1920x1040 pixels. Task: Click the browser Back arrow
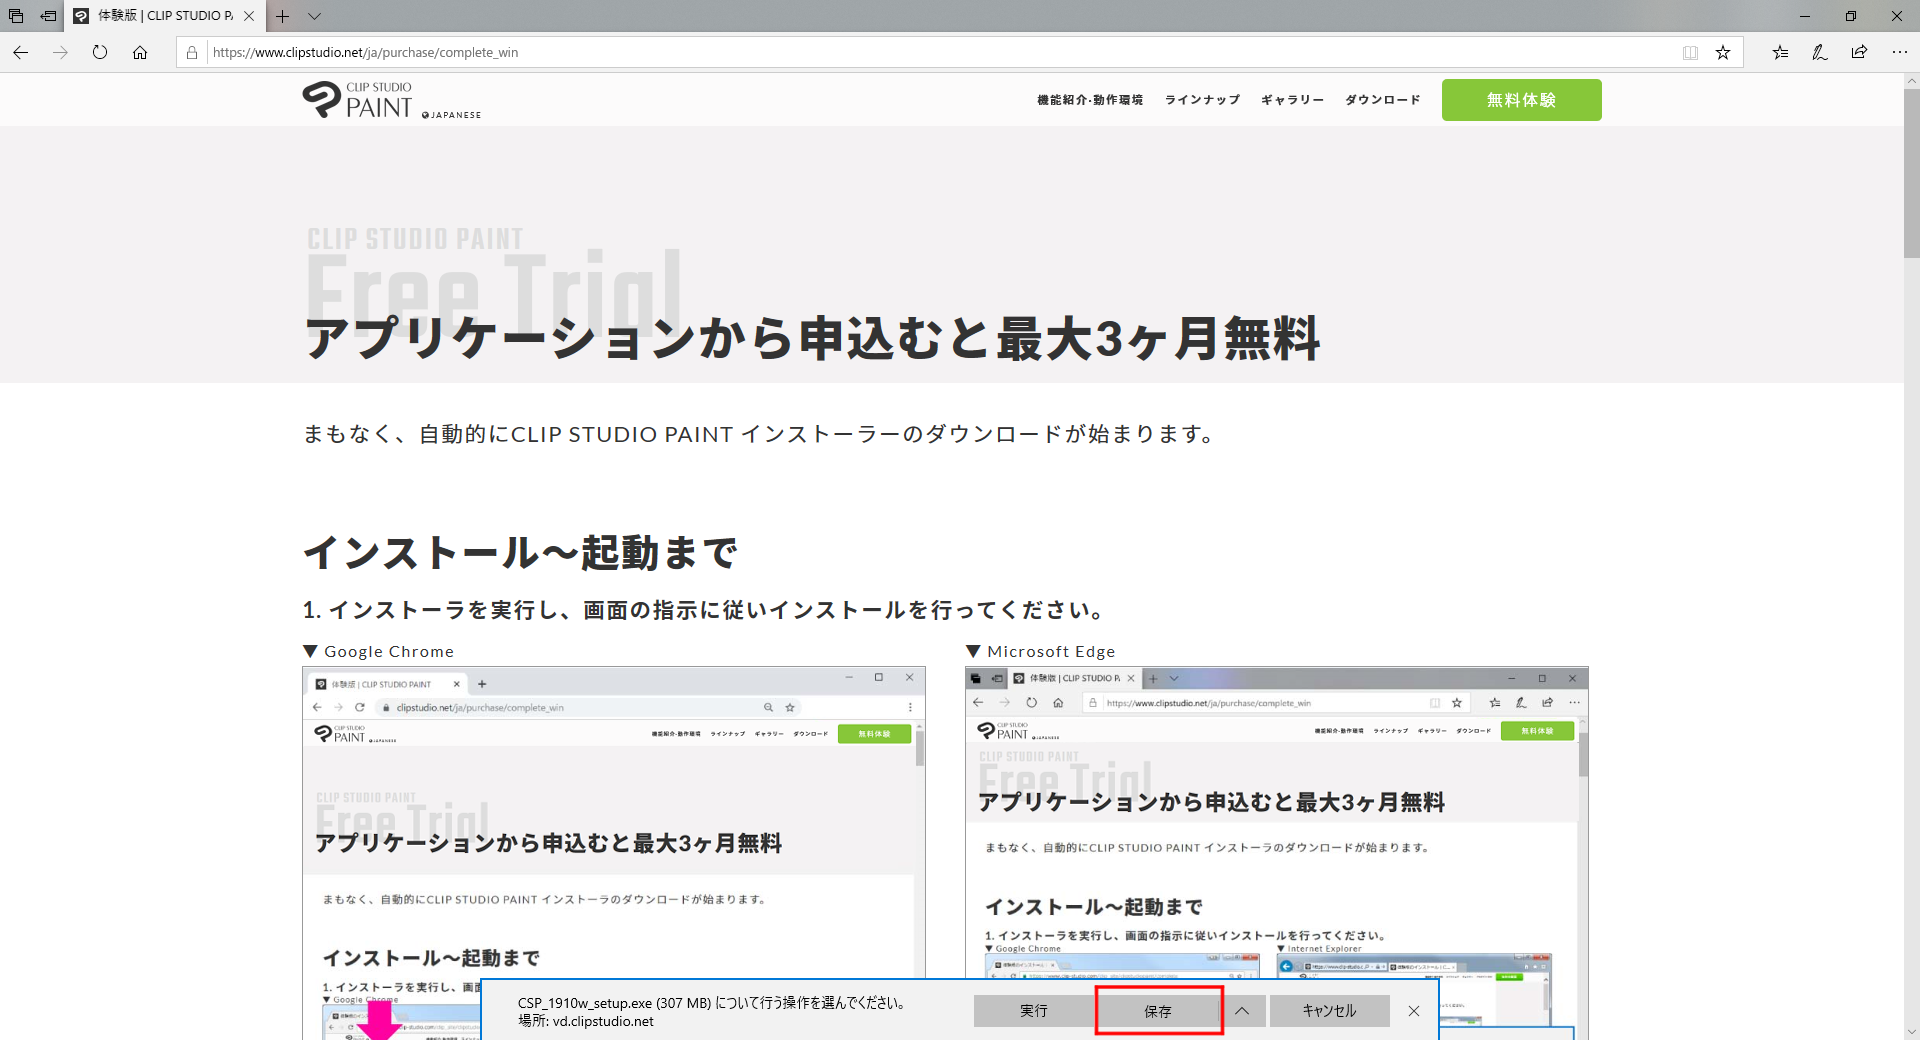(21, 53)
